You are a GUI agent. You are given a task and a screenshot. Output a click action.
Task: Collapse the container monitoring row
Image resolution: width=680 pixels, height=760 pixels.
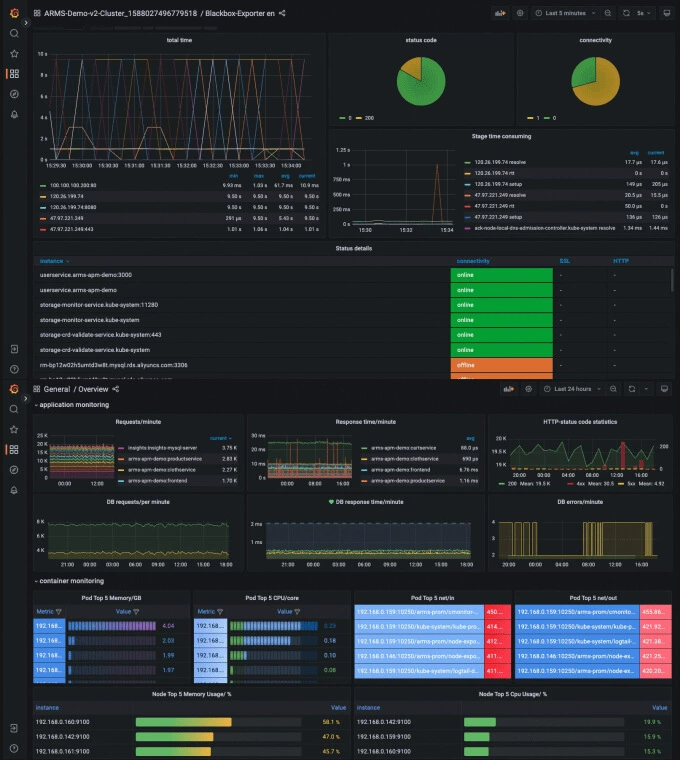click(x=69, y=581)
